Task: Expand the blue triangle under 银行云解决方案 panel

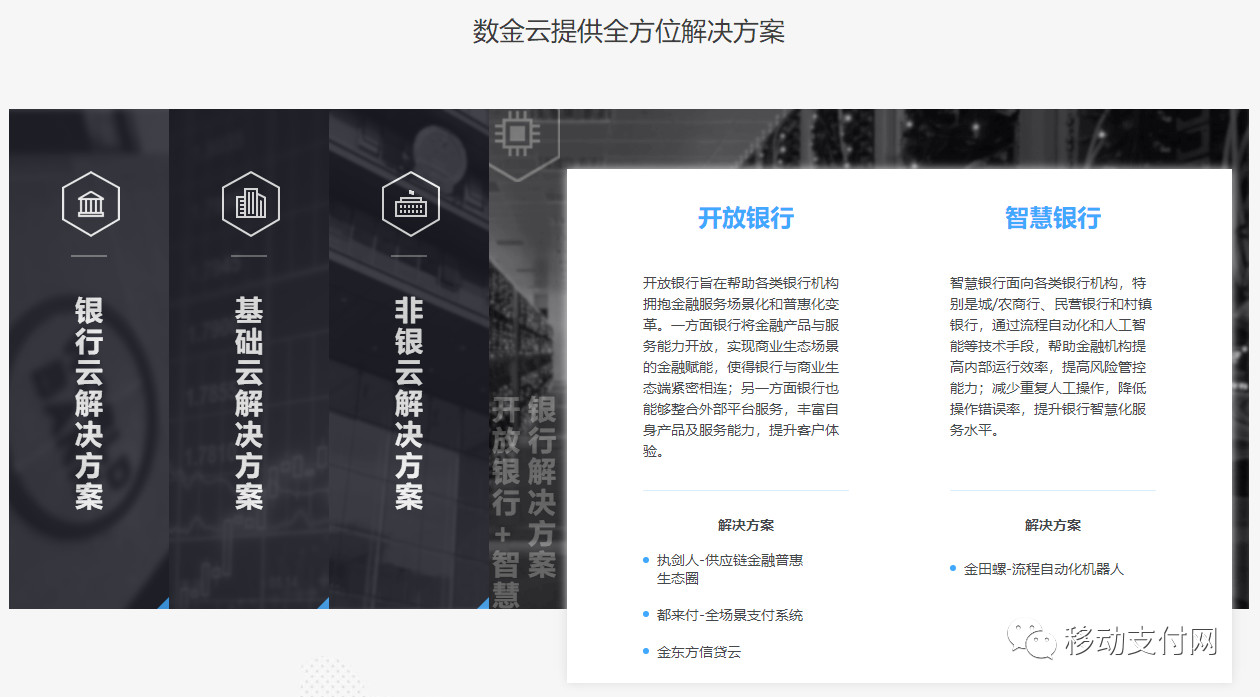Action: (x=162, y=603)
